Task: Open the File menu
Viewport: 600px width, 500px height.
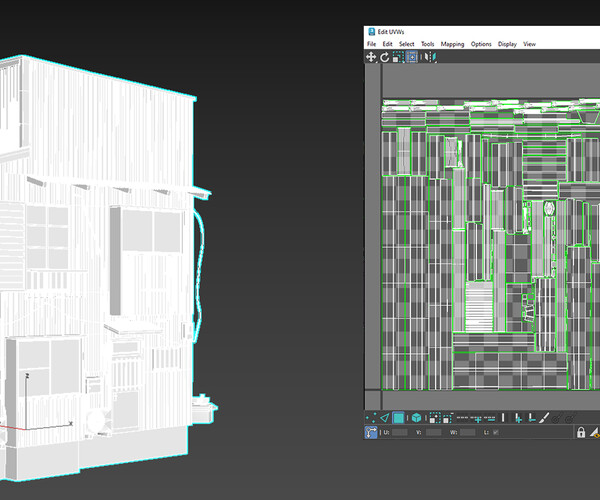Action: click(x=372, y=44)
